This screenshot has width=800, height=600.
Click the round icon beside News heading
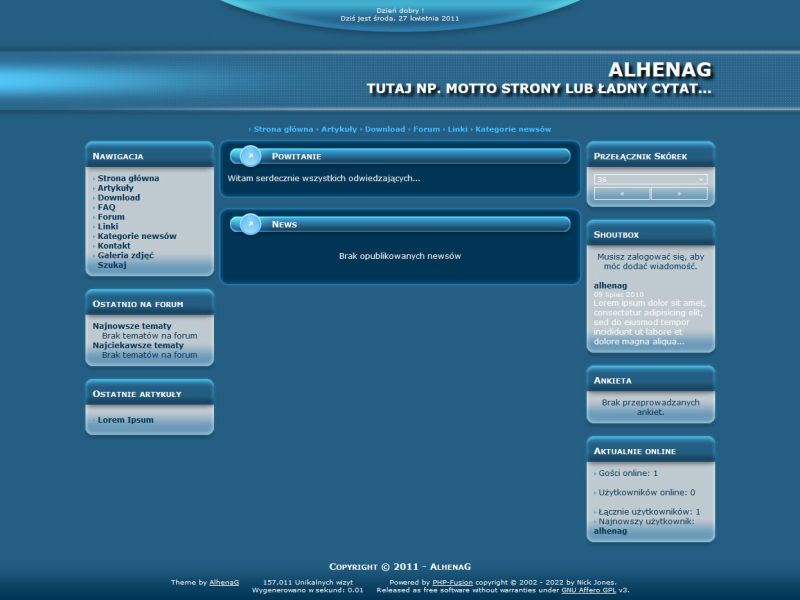coord(250,224)
